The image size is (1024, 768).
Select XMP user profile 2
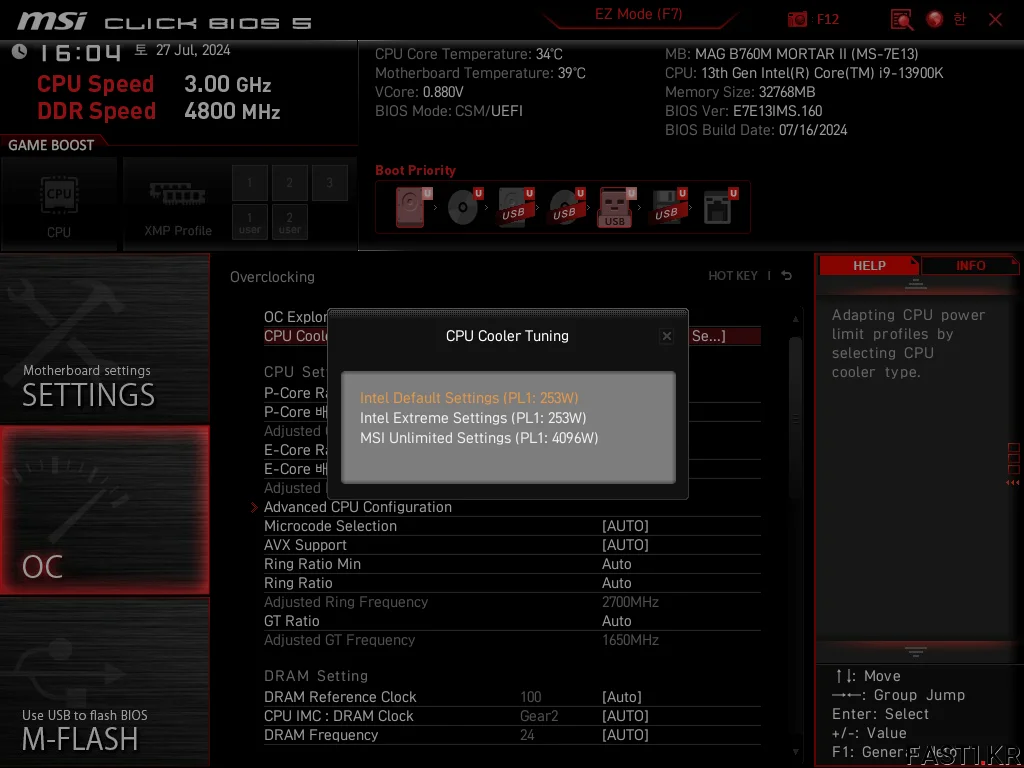(x=289, y=222)
